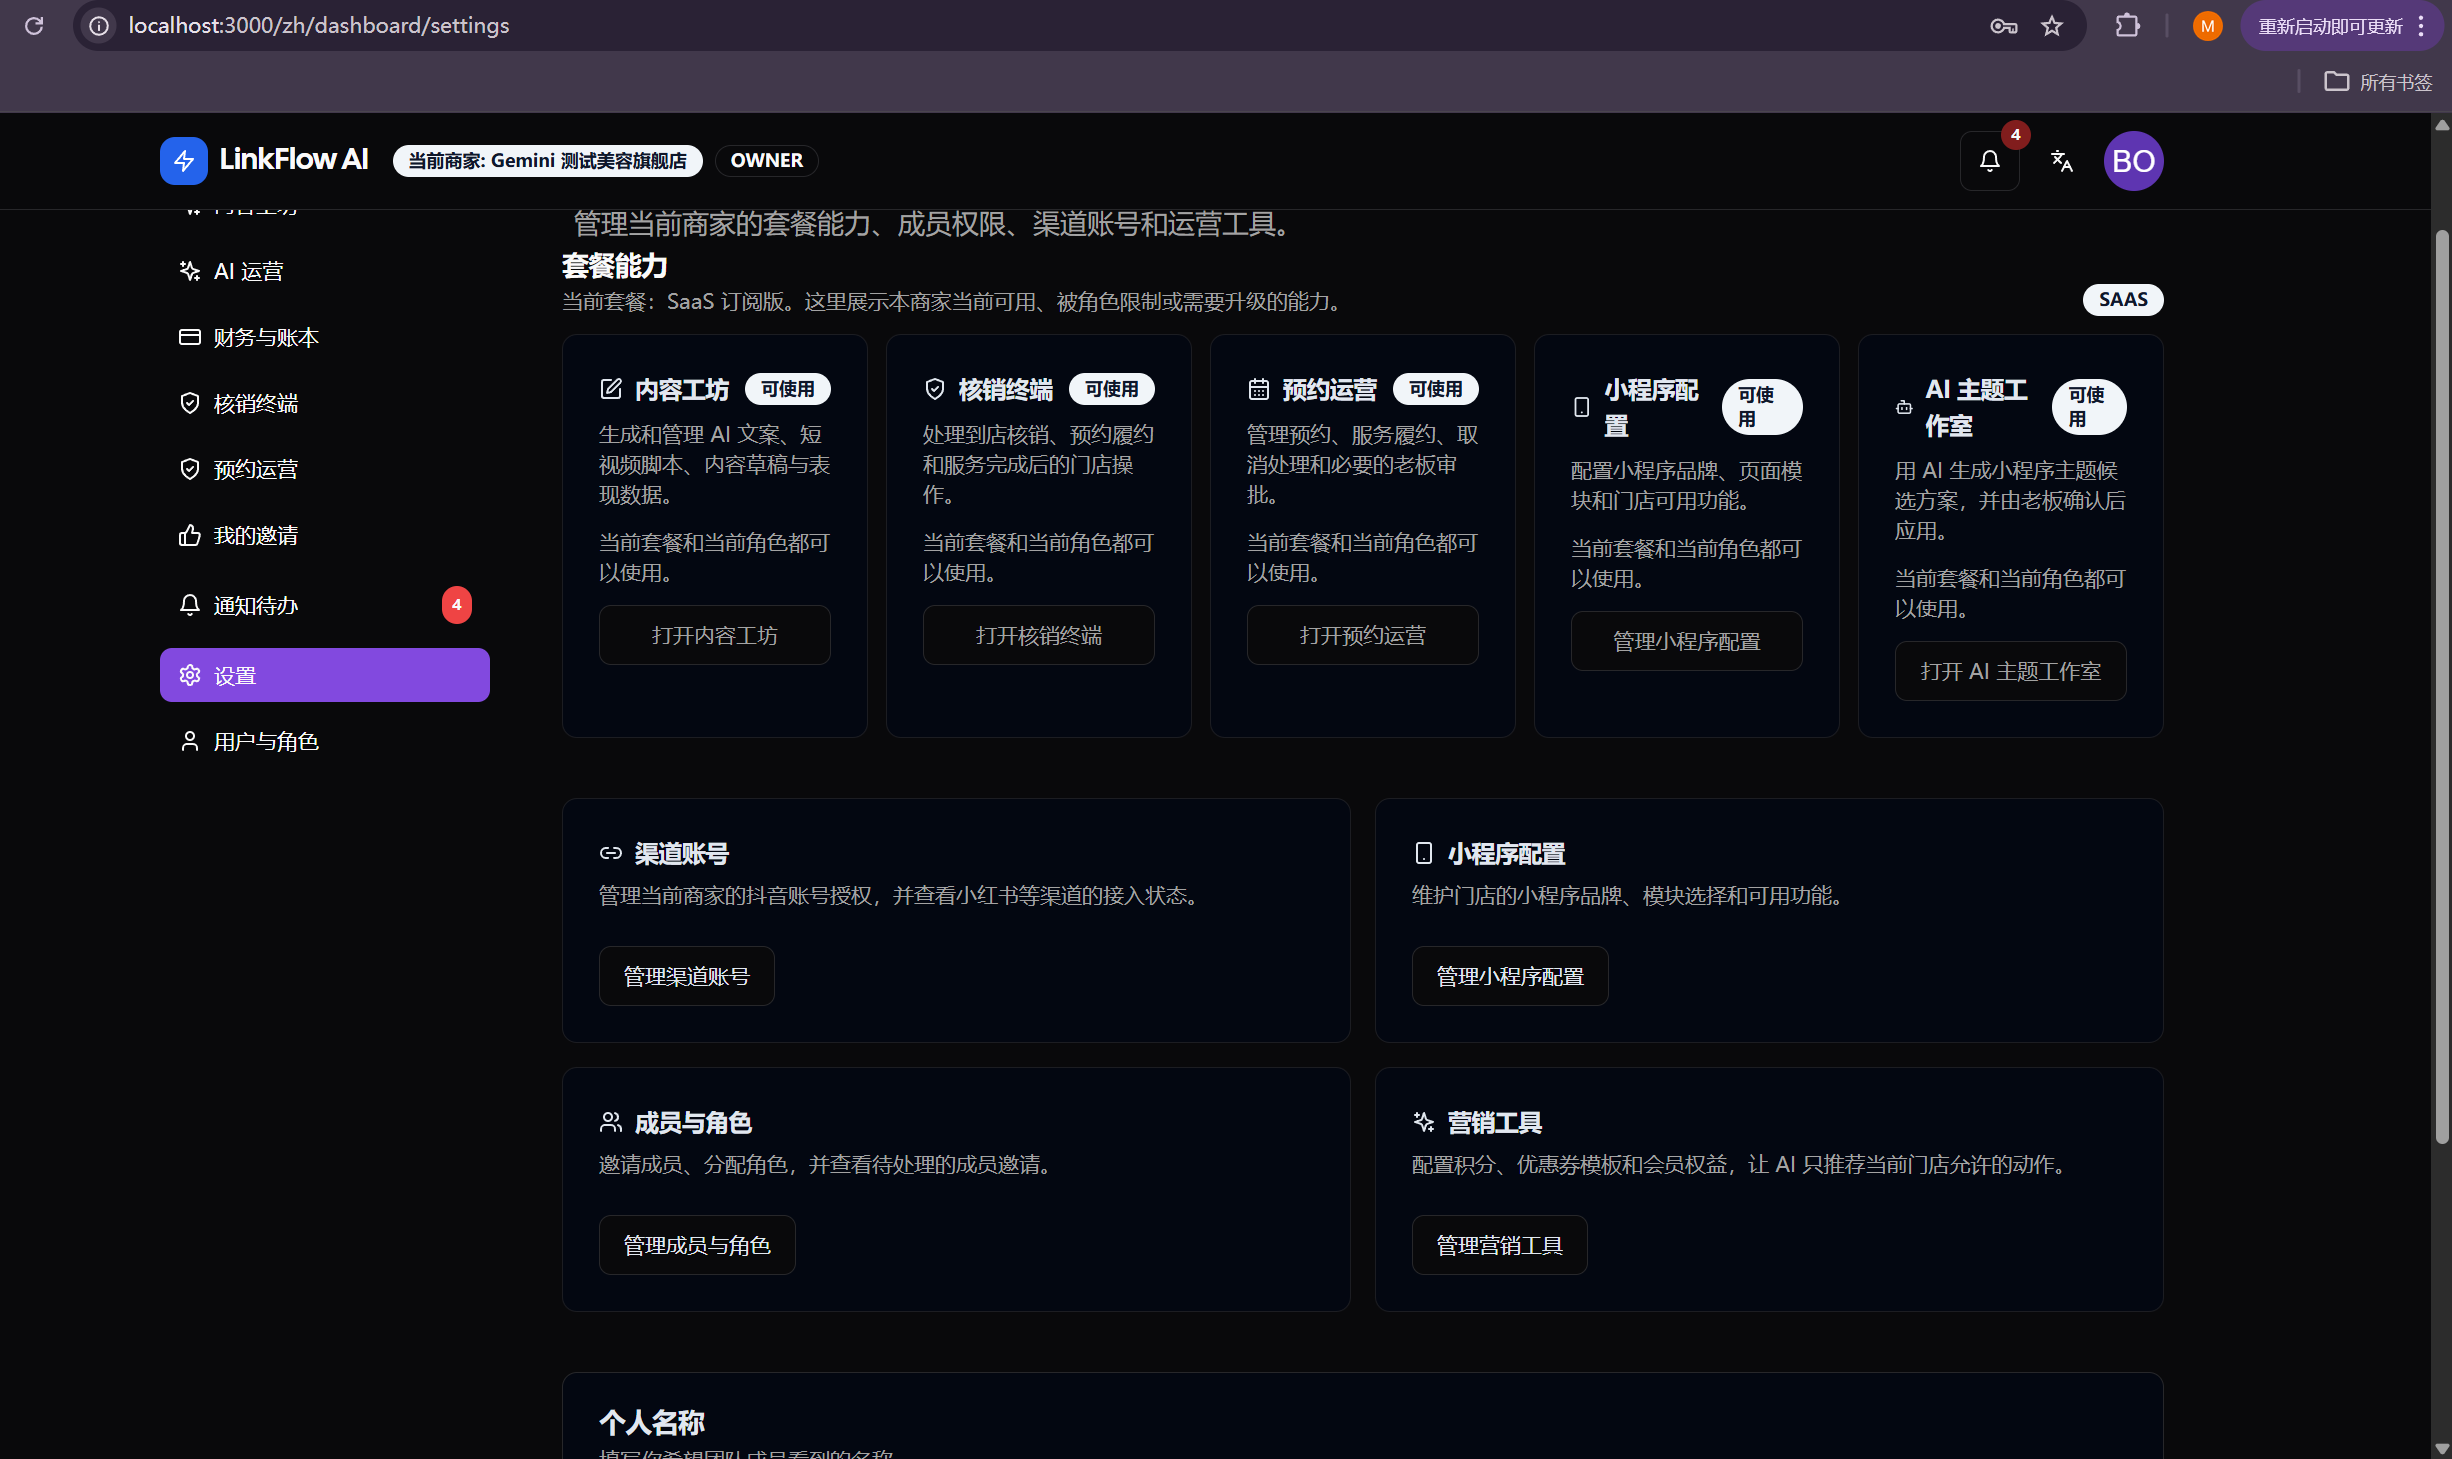Click 打开 AI 主题工作室 button
Image resolution: width=2452 pixels, height=1459 pixels.
click(2011, 671)
